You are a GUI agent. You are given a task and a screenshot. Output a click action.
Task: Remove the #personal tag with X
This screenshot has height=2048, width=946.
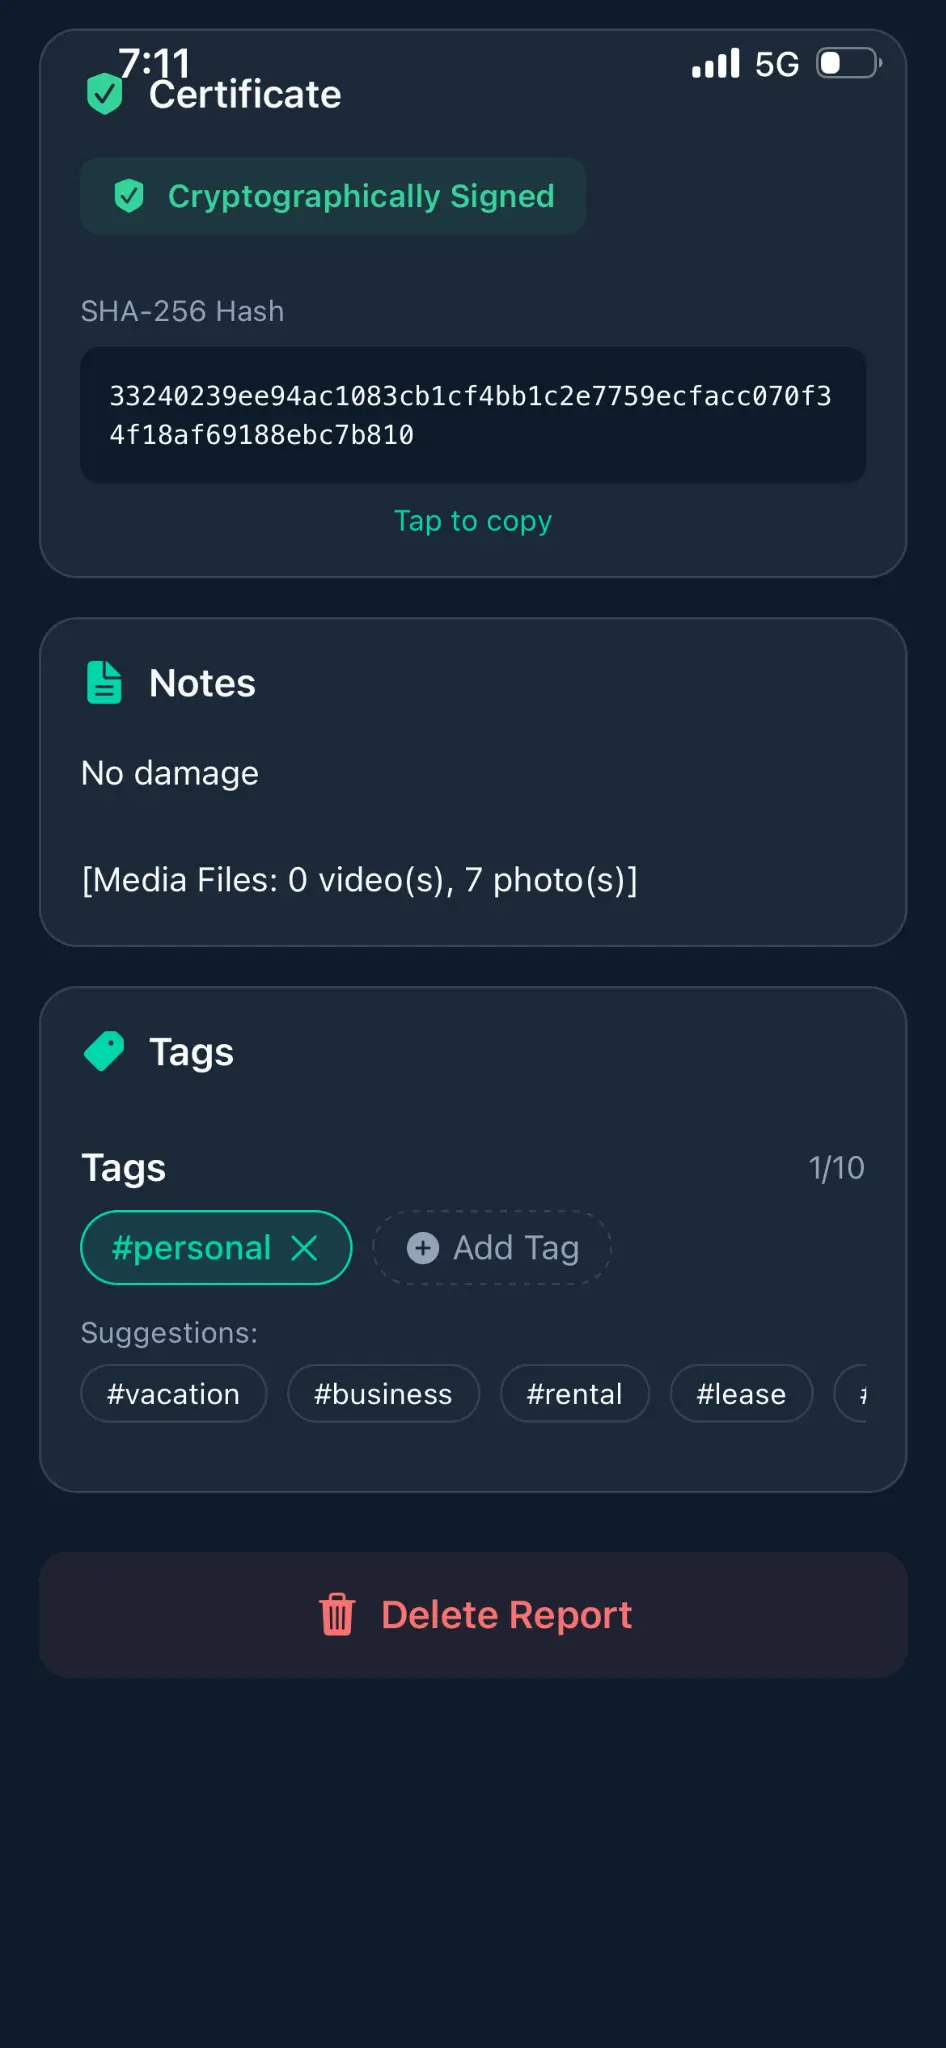pos(304,1248)
